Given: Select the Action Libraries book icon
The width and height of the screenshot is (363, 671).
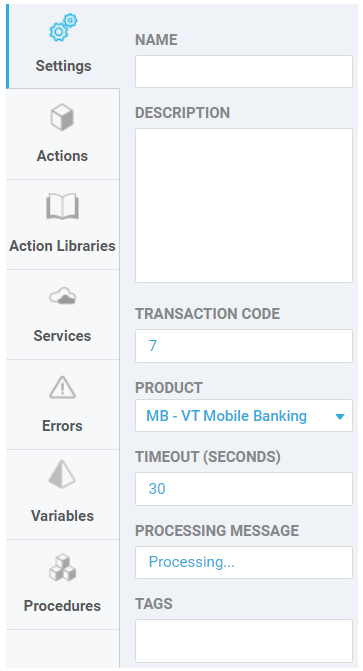Looking at the screenshot, I should [62, 206].
